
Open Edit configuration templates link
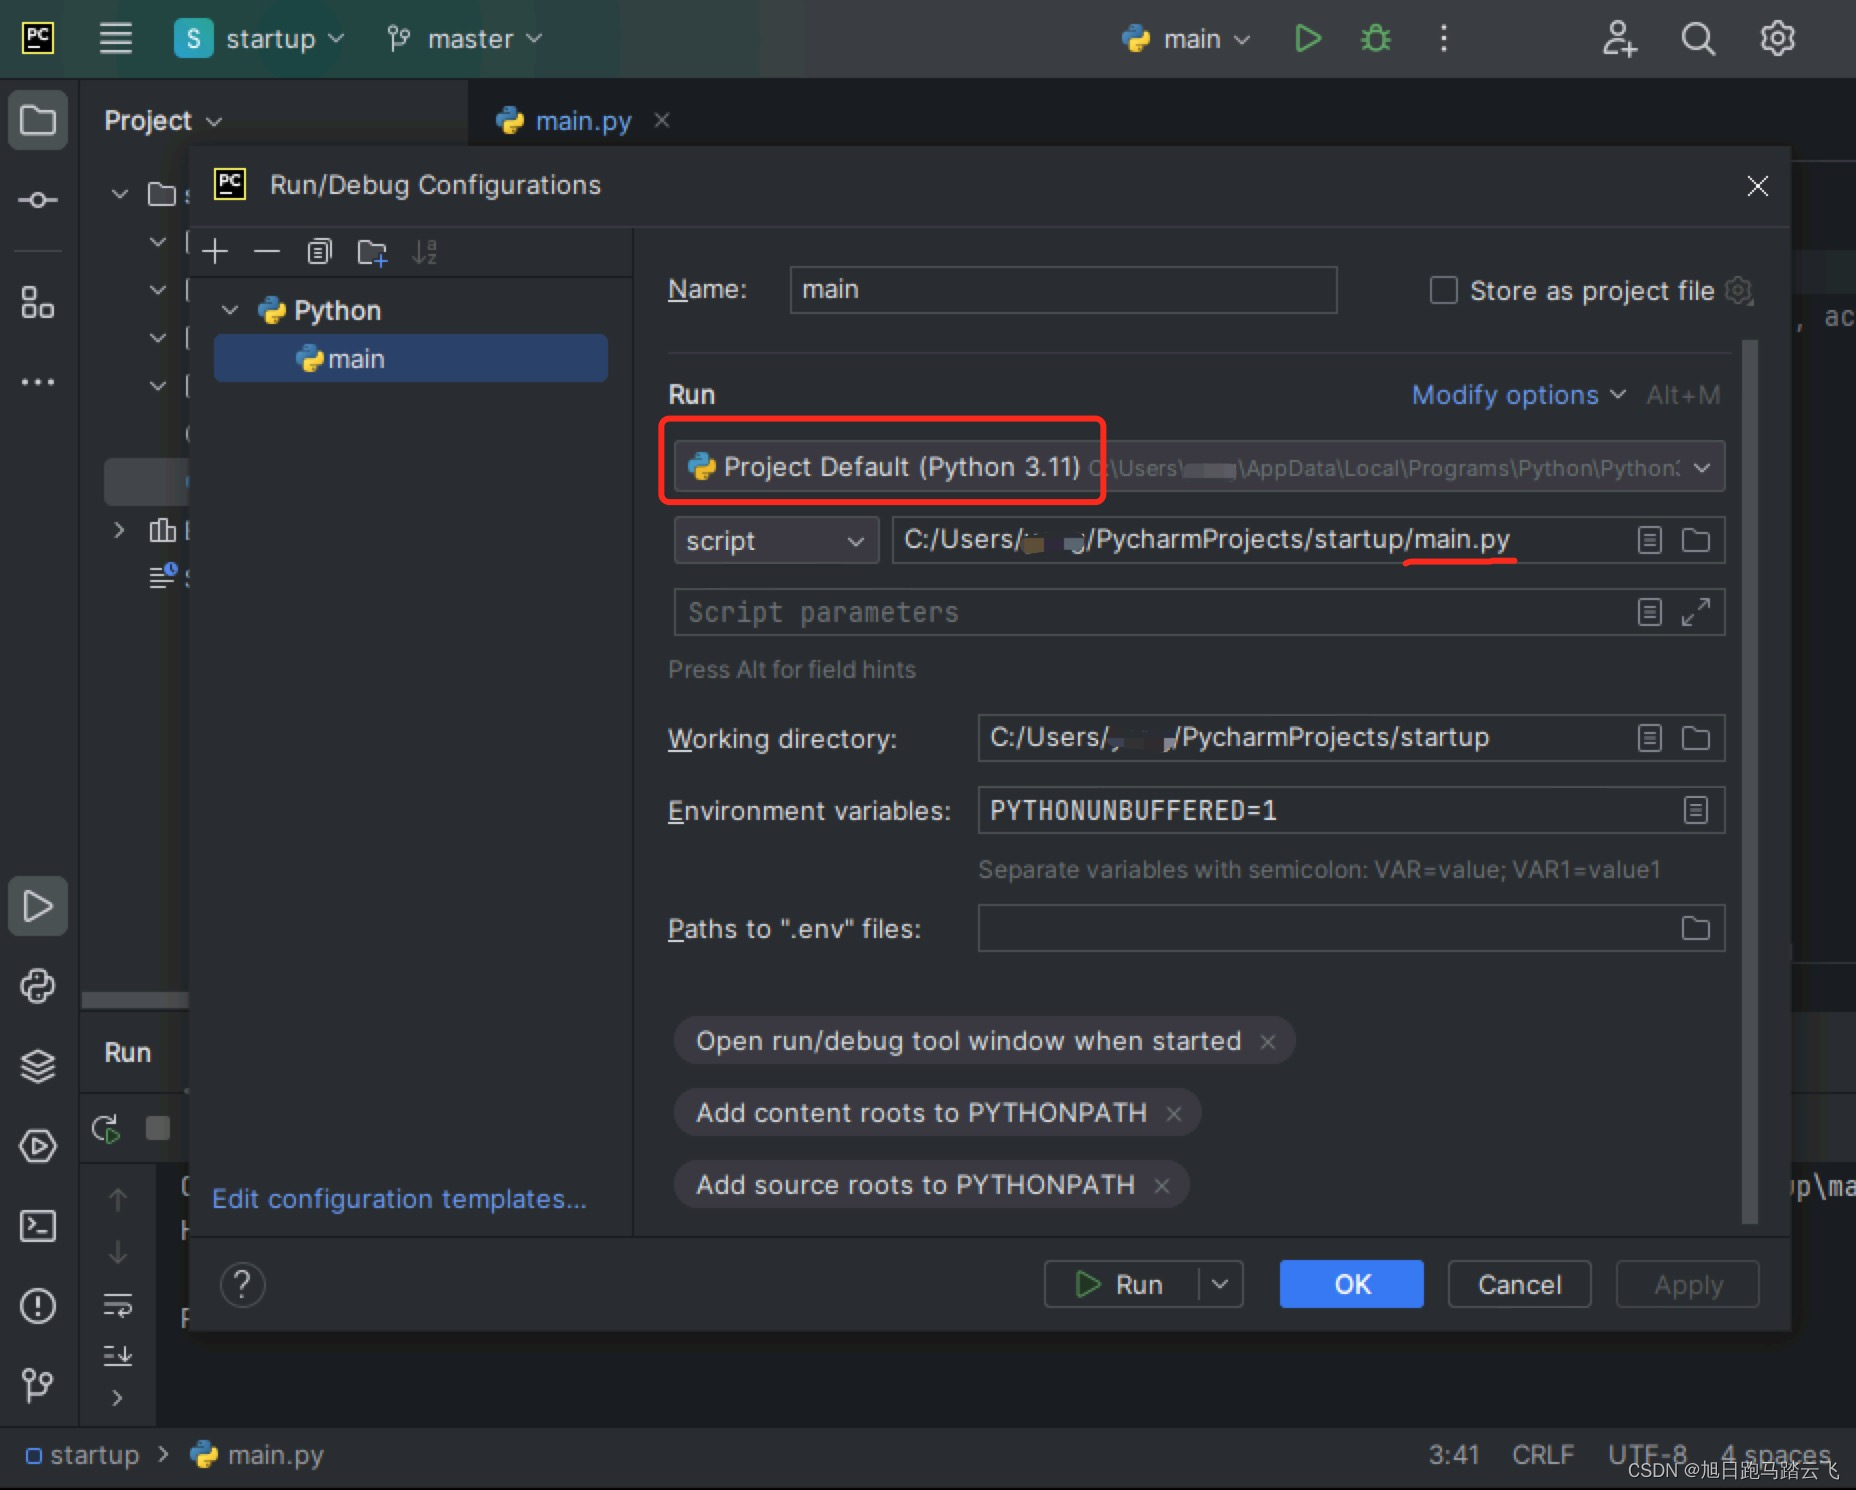point(399,1199)
